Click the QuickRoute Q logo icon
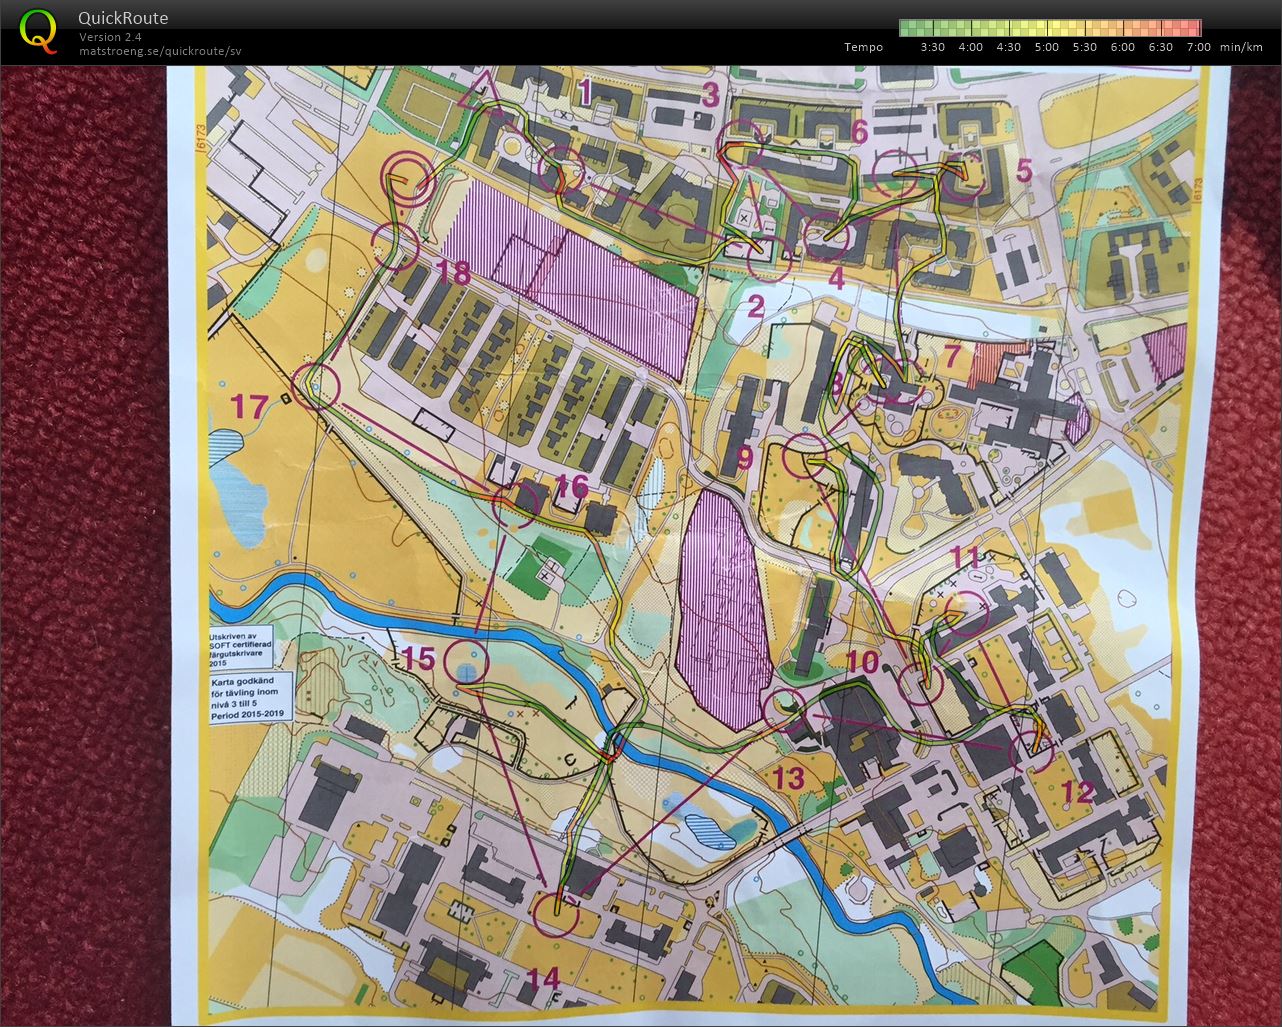 click(38, 30)
